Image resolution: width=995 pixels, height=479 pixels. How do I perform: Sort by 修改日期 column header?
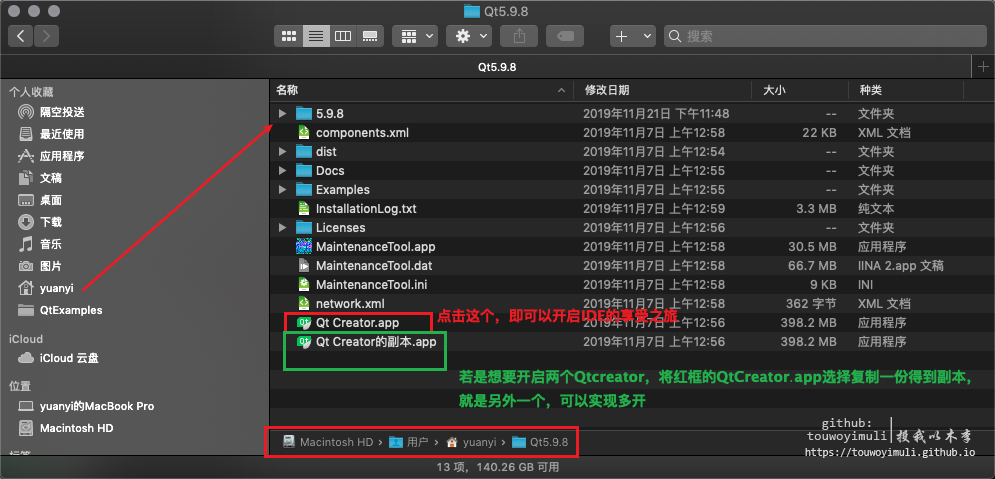coord(662,91)
